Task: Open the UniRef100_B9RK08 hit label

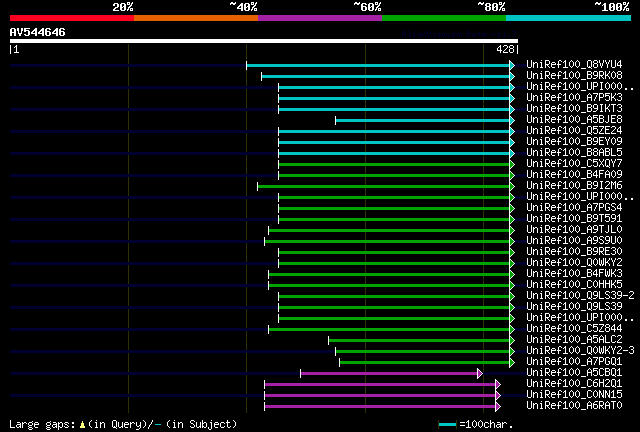Action: tap(574, 75)
